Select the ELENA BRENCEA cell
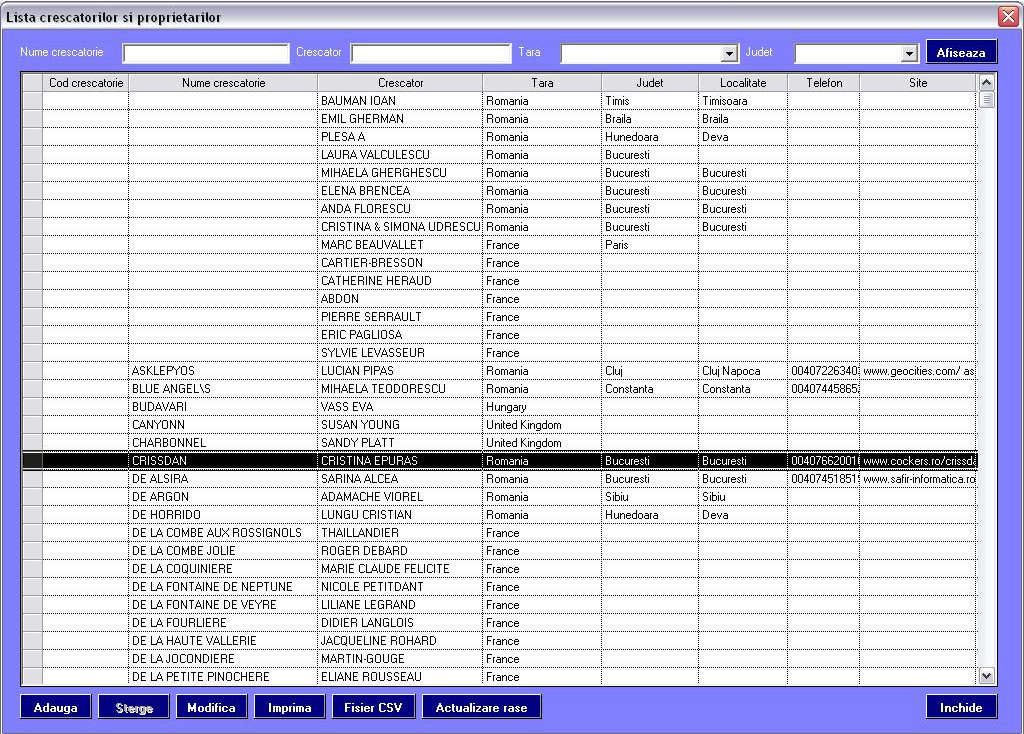 [x=400, y=191]
